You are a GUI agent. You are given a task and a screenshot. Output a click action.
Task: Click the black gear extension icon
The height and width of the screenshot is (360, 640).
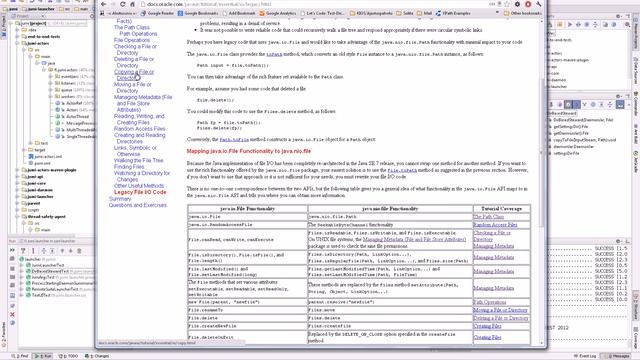[518, 4]
